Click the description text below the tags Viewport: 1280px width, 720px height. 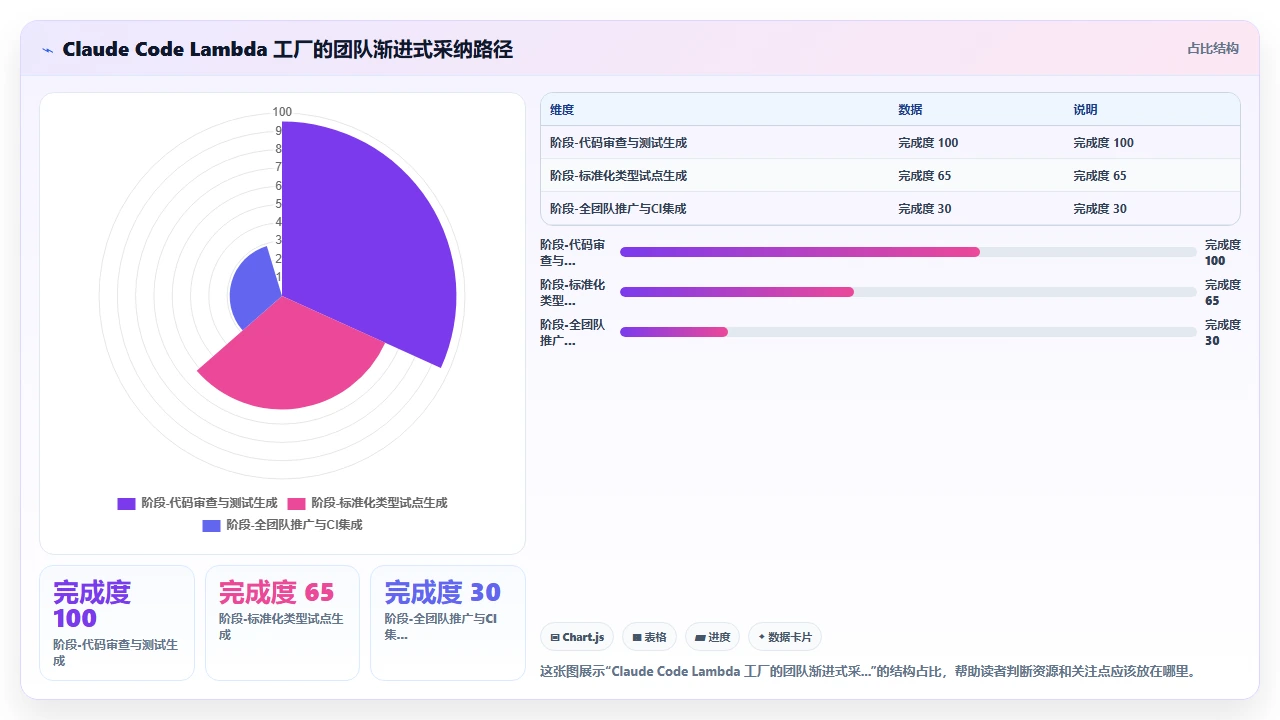(867, 671)
